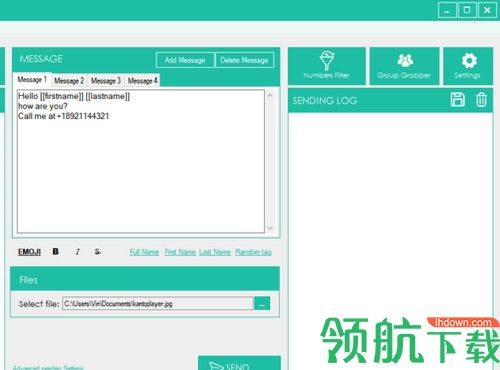Browse for a file with the ... button
Image resolution: width=500 pixels, height=370 pixels.
tap(262, 304)
